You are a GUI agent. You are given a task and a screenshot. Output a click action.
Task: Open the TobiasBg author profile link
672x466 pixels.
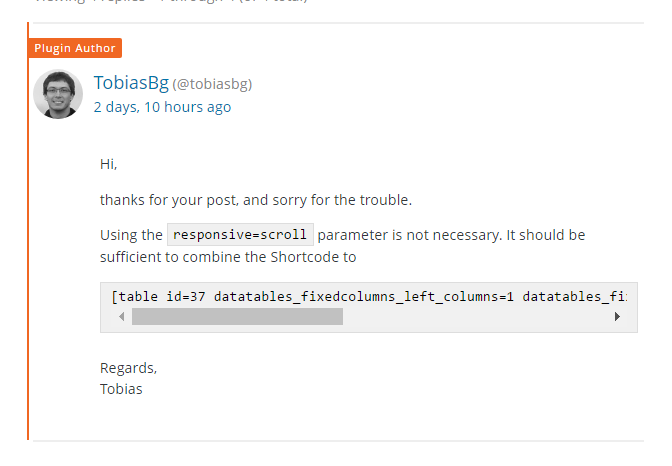(x=130, y=82)
